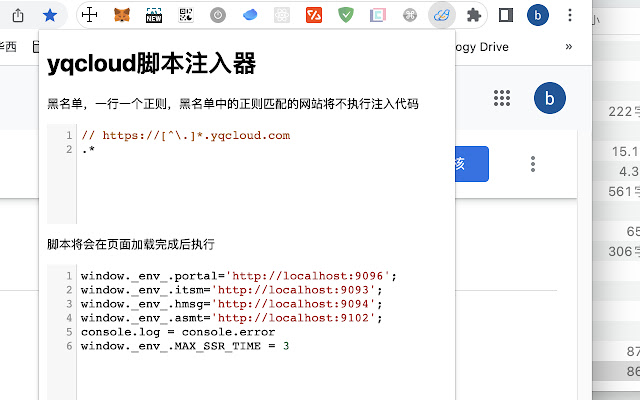Screen dimensions: 640x400
Task: Click the script editor below line 6
Action: [265, 378]
